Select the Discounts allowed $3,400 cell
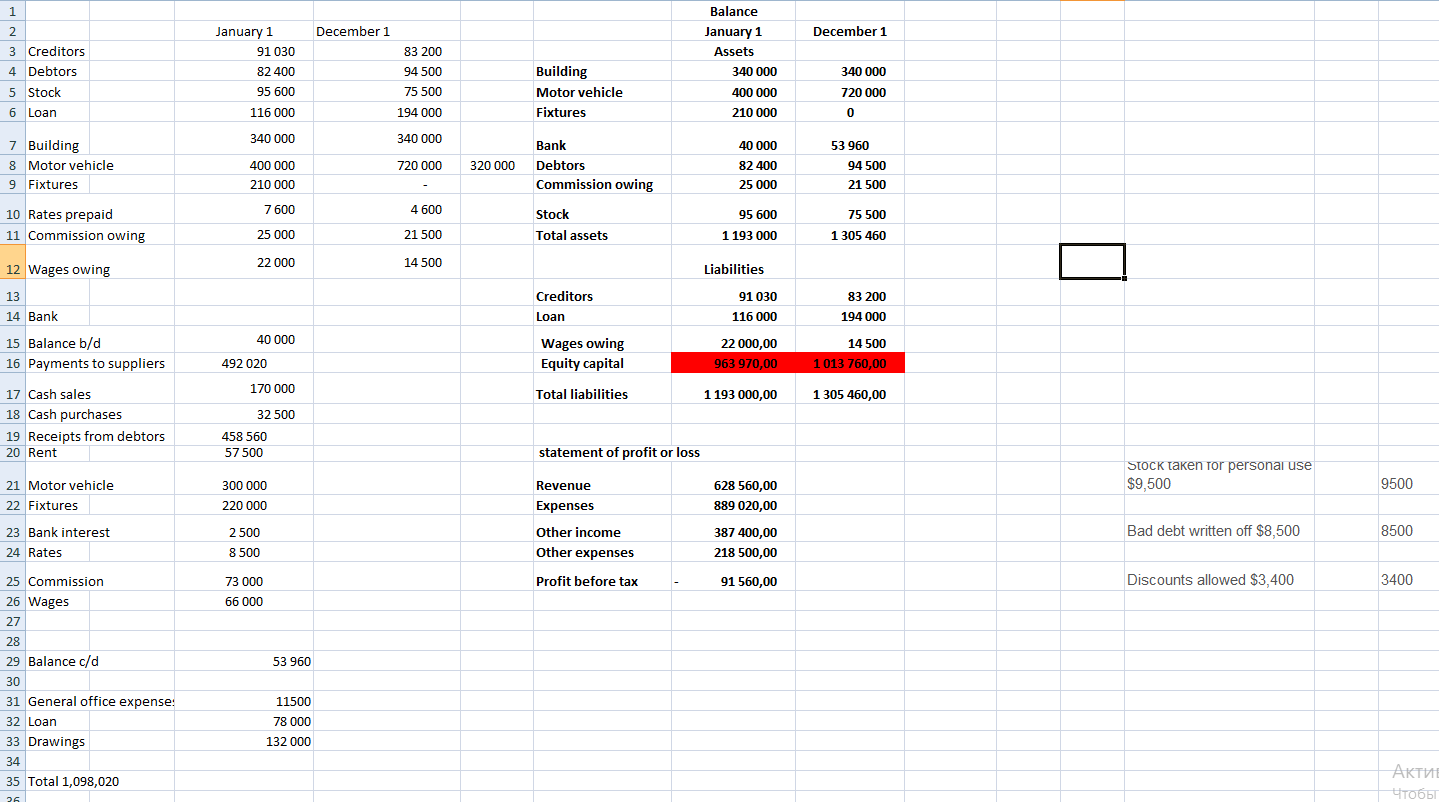 (x=1210, y=579)
